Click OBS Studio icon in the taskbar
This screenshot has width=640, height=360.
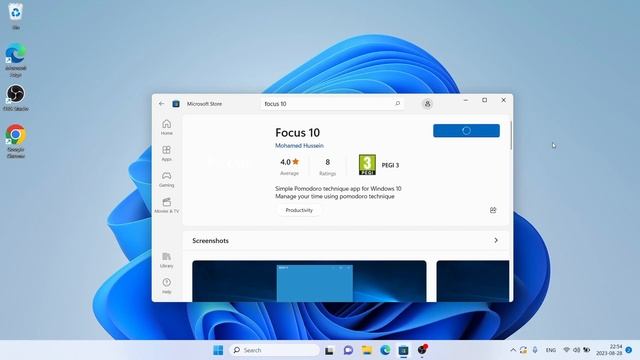pos(422,350)
